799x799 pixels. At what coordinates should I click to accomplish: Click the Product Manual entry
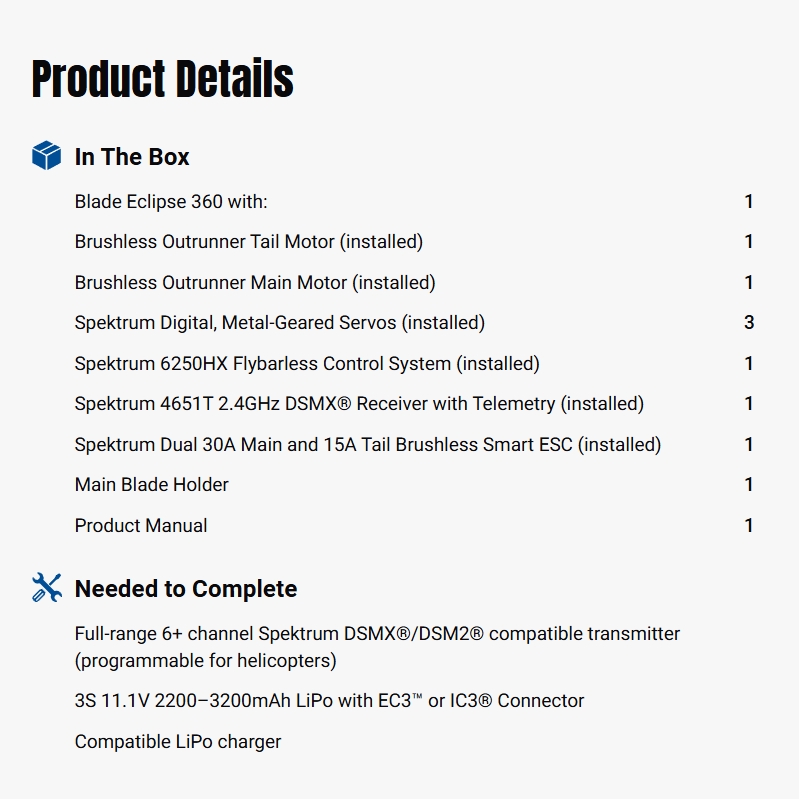(141, 526)
